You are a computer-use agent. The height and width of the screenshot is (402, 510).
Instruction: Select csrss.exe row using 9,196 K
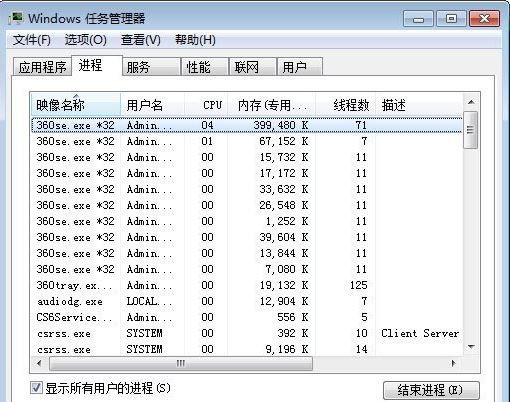coord(247,349)
